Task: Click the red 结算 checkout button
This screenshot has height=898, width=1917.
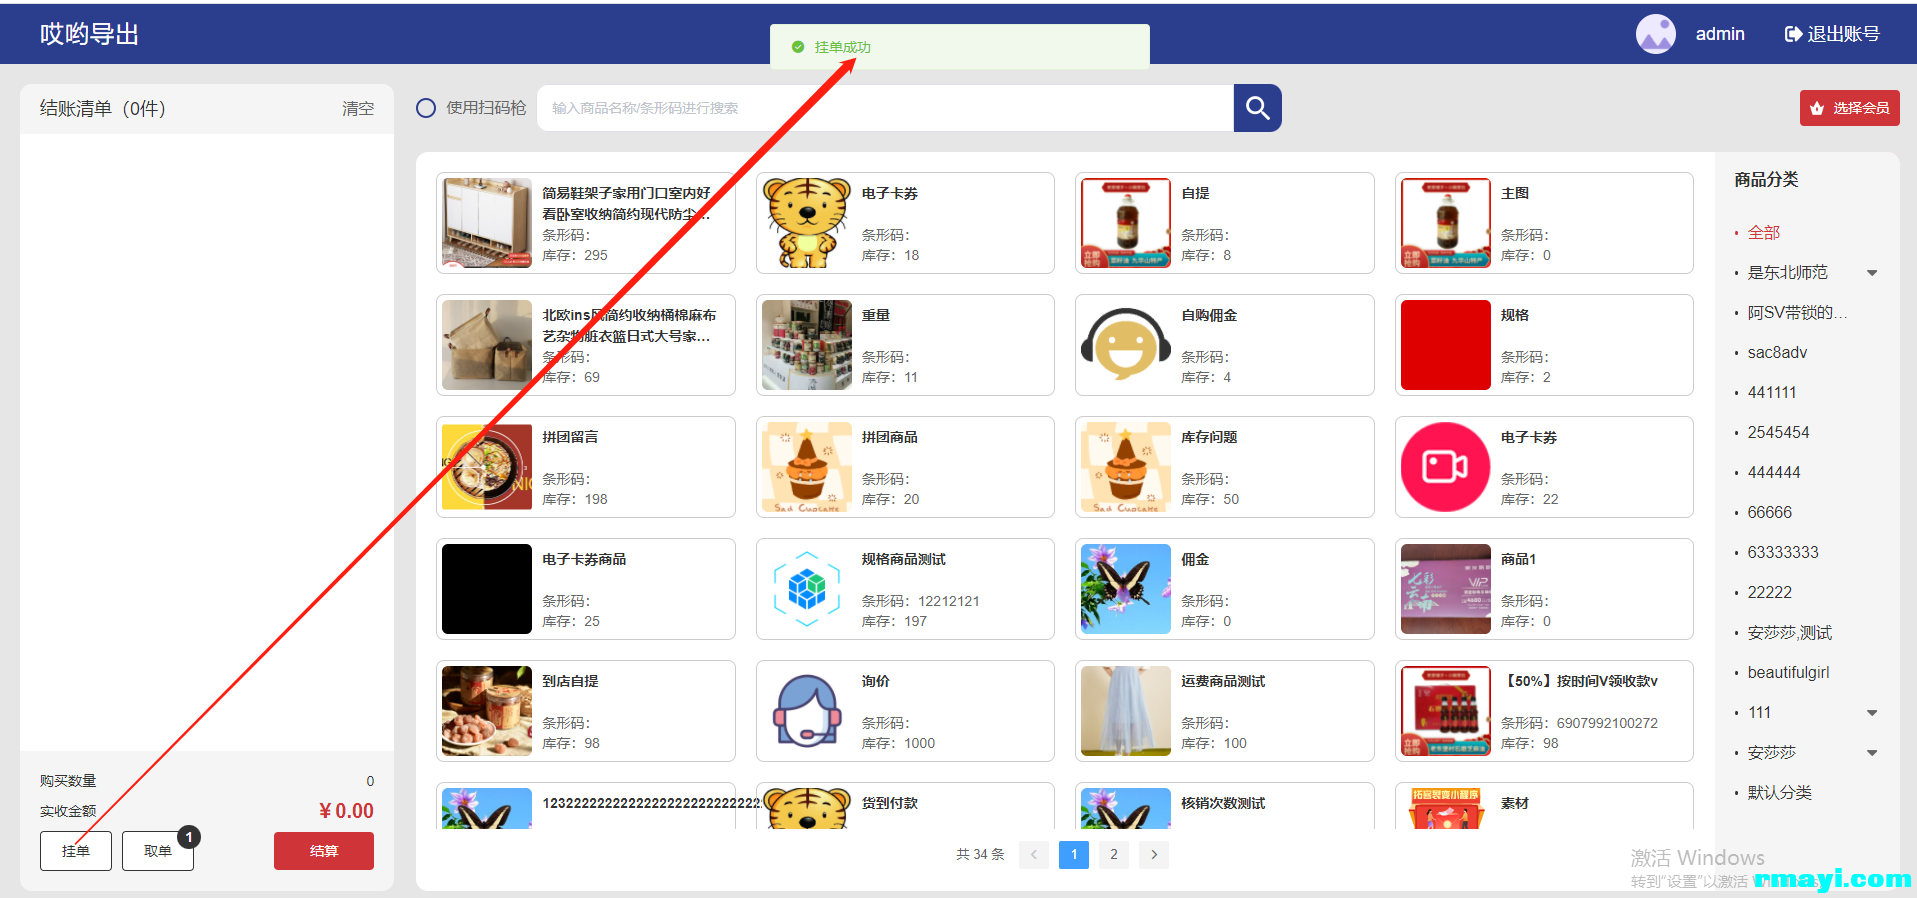Action: click(x=323, y=851)
